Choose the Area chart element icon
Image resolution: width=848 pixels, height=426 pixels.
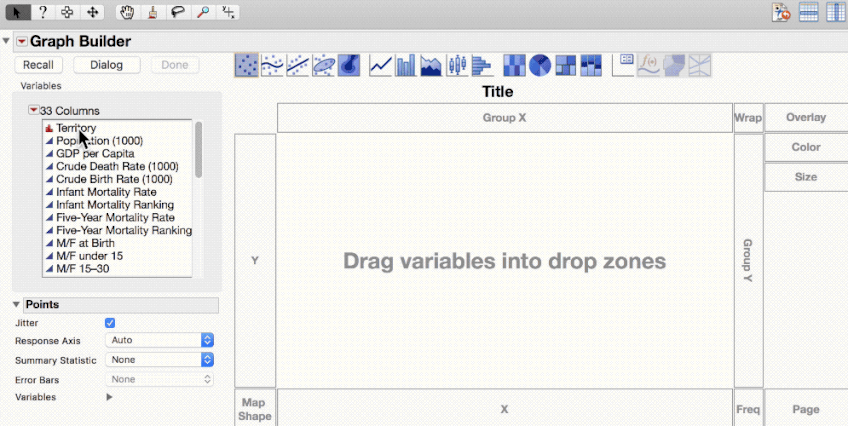click(431, 65)
